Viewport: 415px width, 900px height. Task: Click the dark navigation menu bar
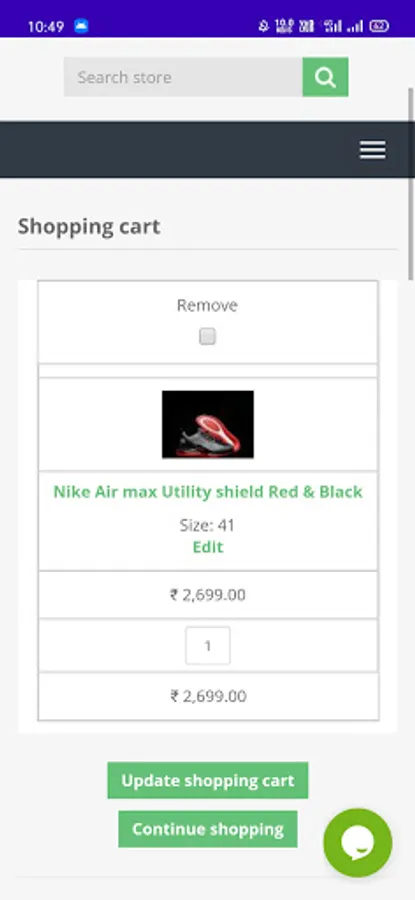[x=207, y=149]
